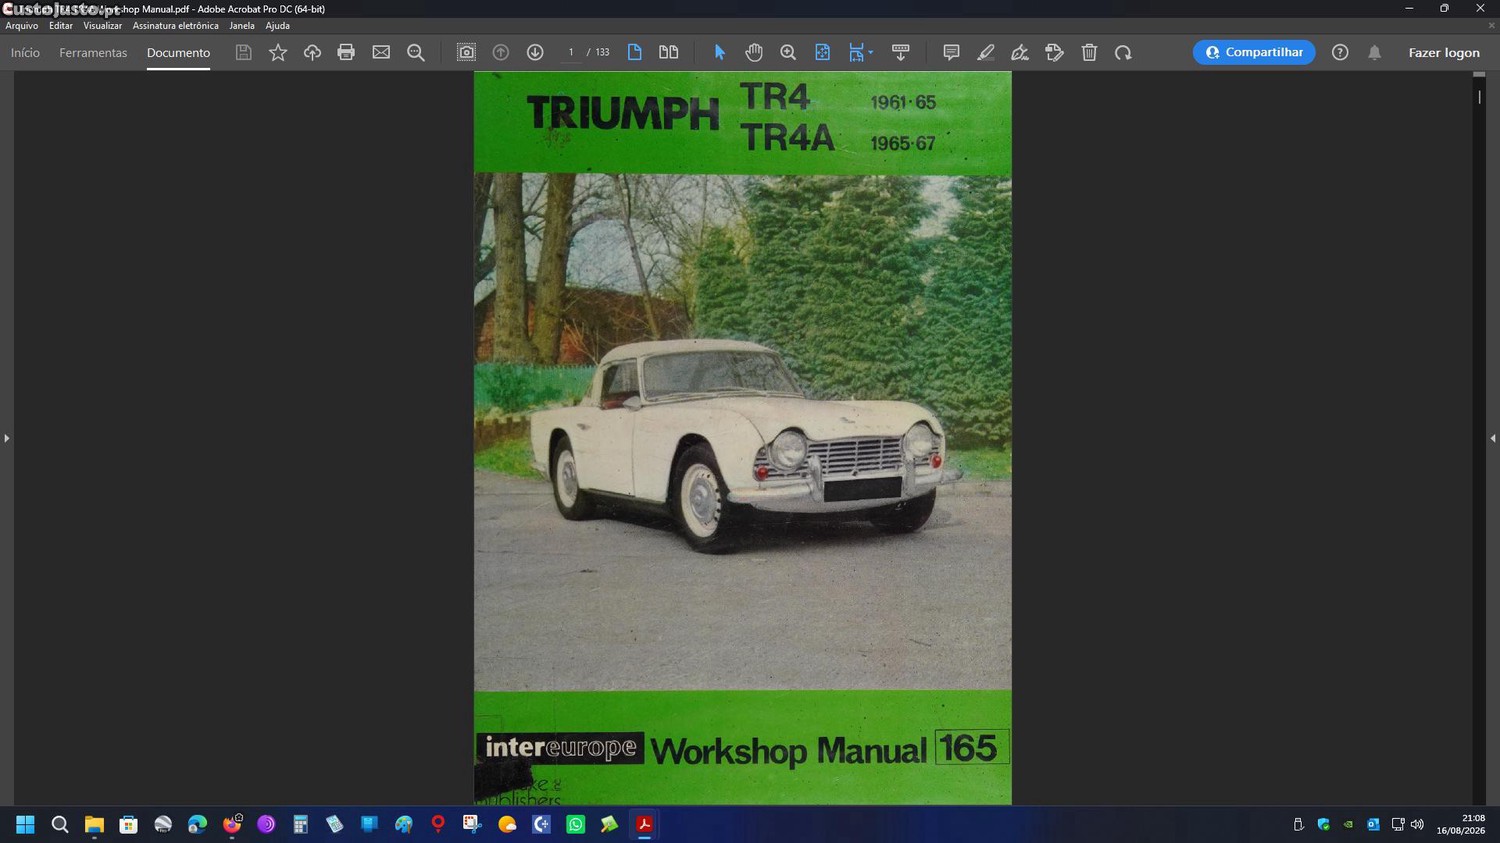The height and width of the screenshot is (843, 1500).
Task: Open the volume control in system tray
Action: point(1417,825)
